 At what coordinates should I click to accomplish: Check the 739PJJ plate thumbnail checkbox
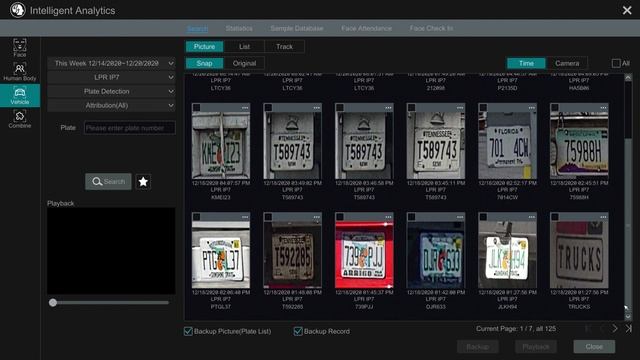(340, 217)
